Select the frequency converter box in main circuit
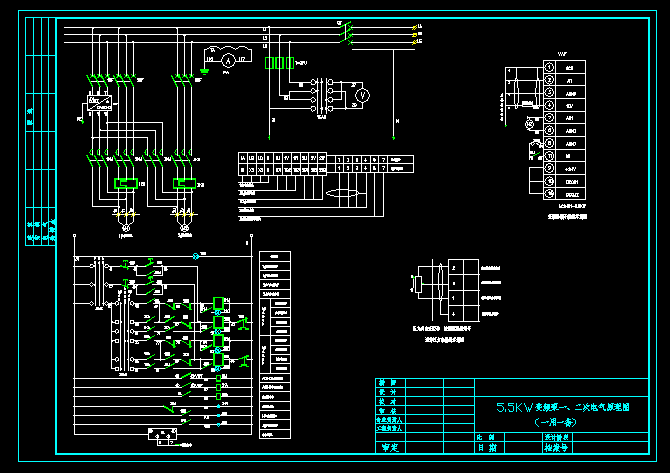The height and width of the screenshot is (473, 670). 98,103
